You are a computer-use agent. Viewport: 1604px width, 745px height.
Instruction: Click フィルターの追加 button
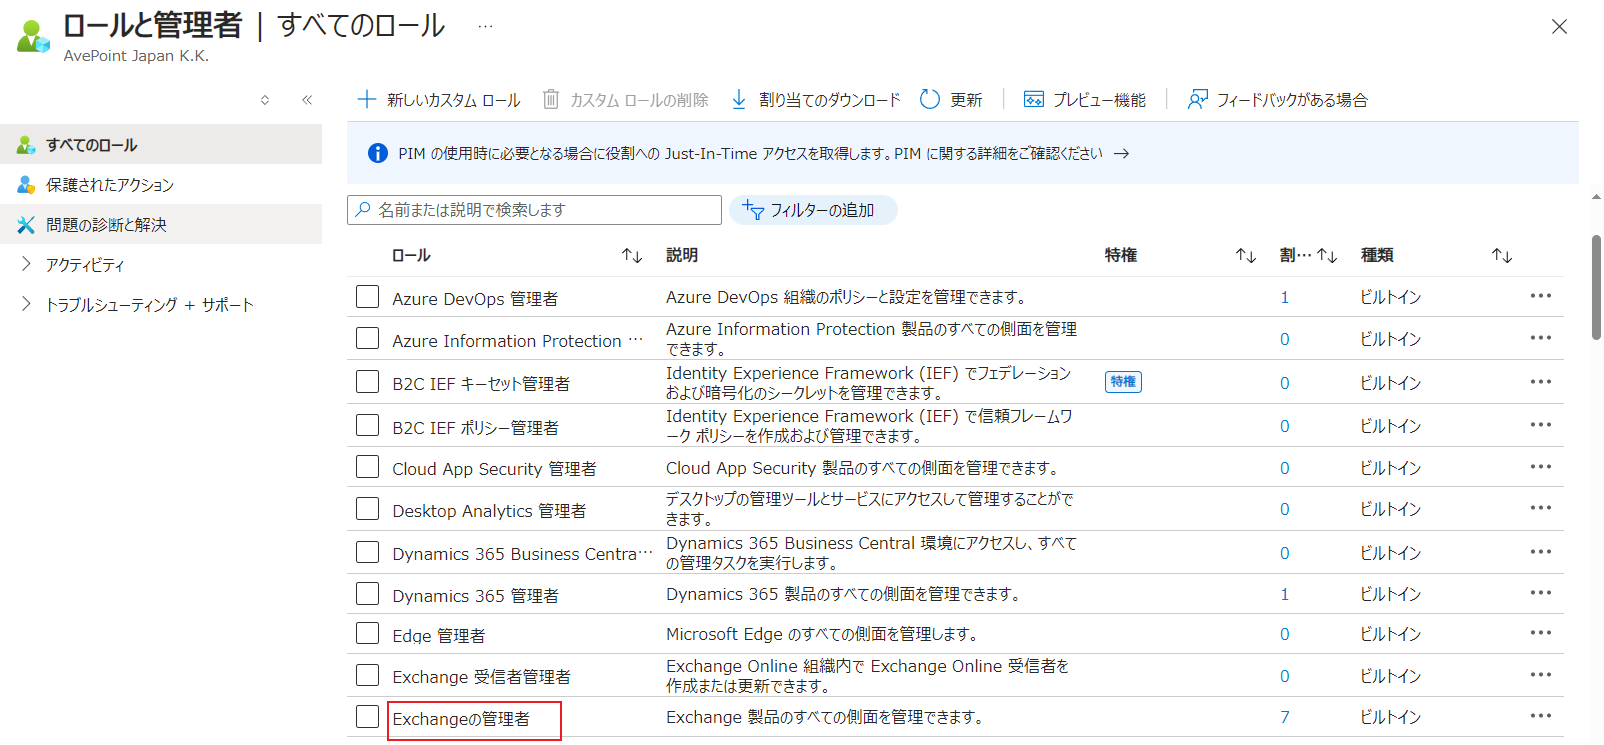813,210
